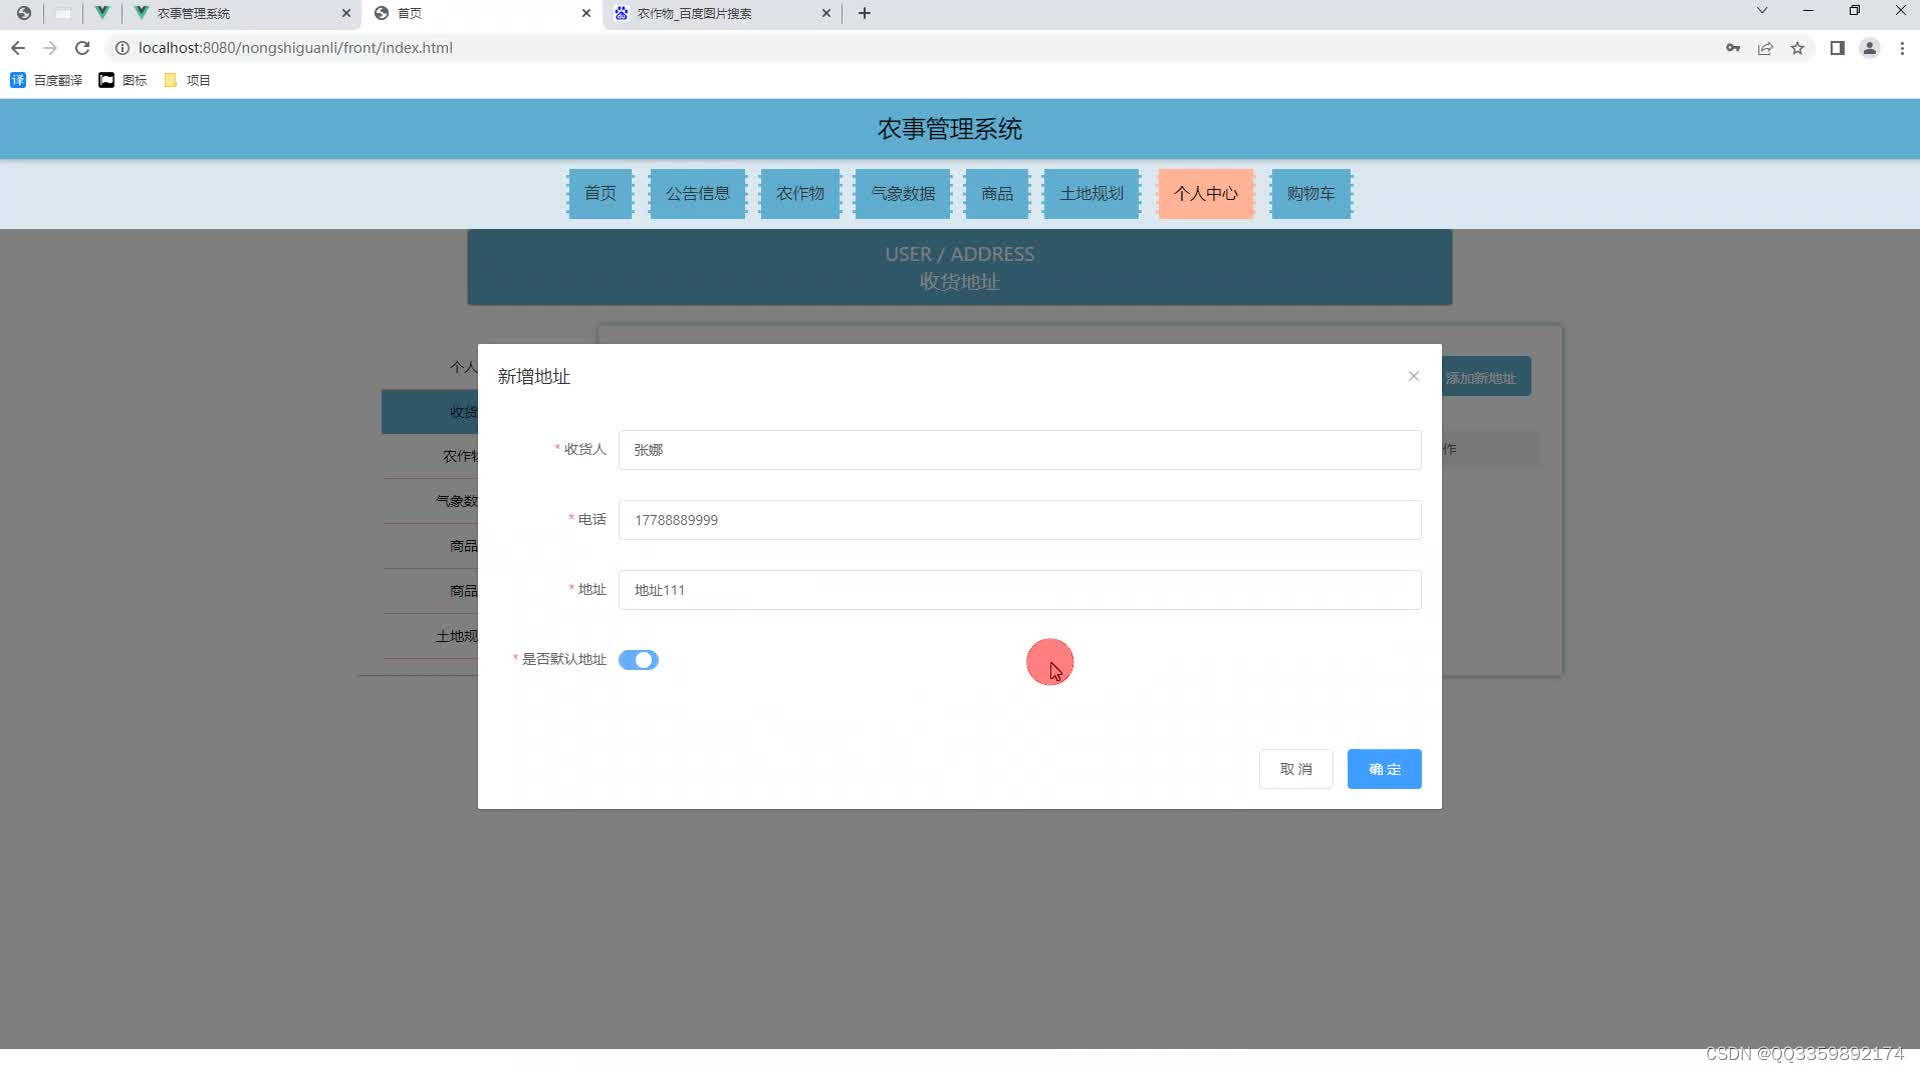Open the 百度翻译 bookmark
Viewport: 1920px width, 1072px height.
(x=46, y=80)
